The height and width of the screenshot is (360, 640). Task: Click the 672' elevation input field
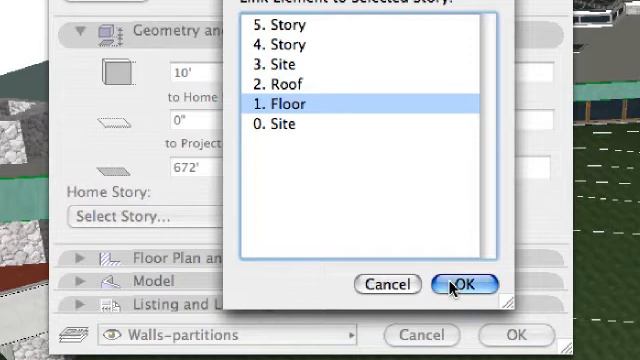197,168
